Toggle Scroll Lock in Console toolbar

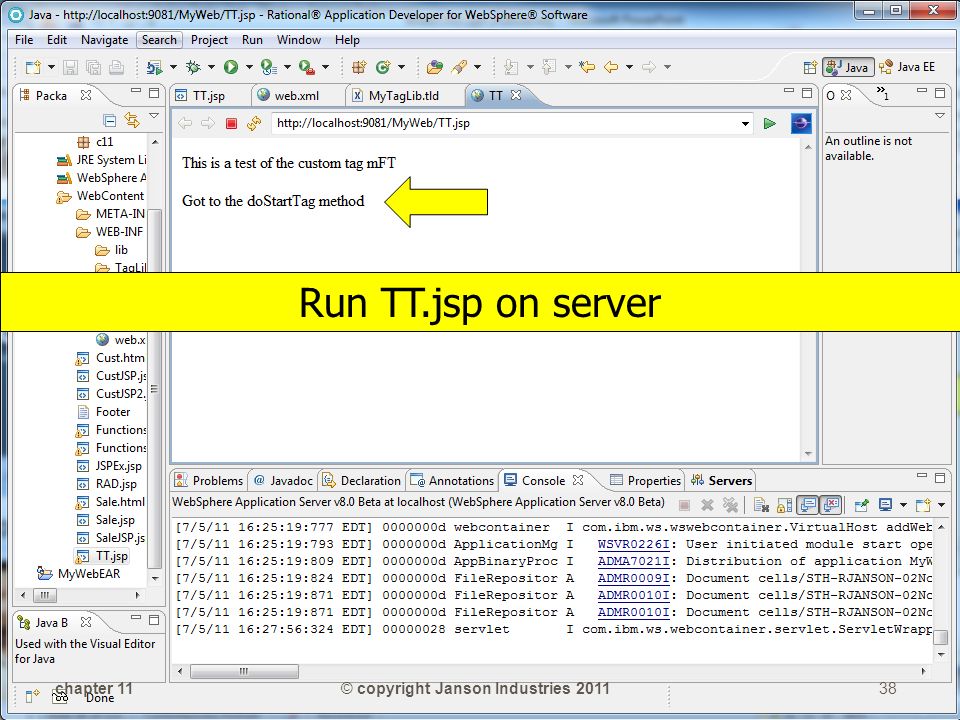[784, 505]
